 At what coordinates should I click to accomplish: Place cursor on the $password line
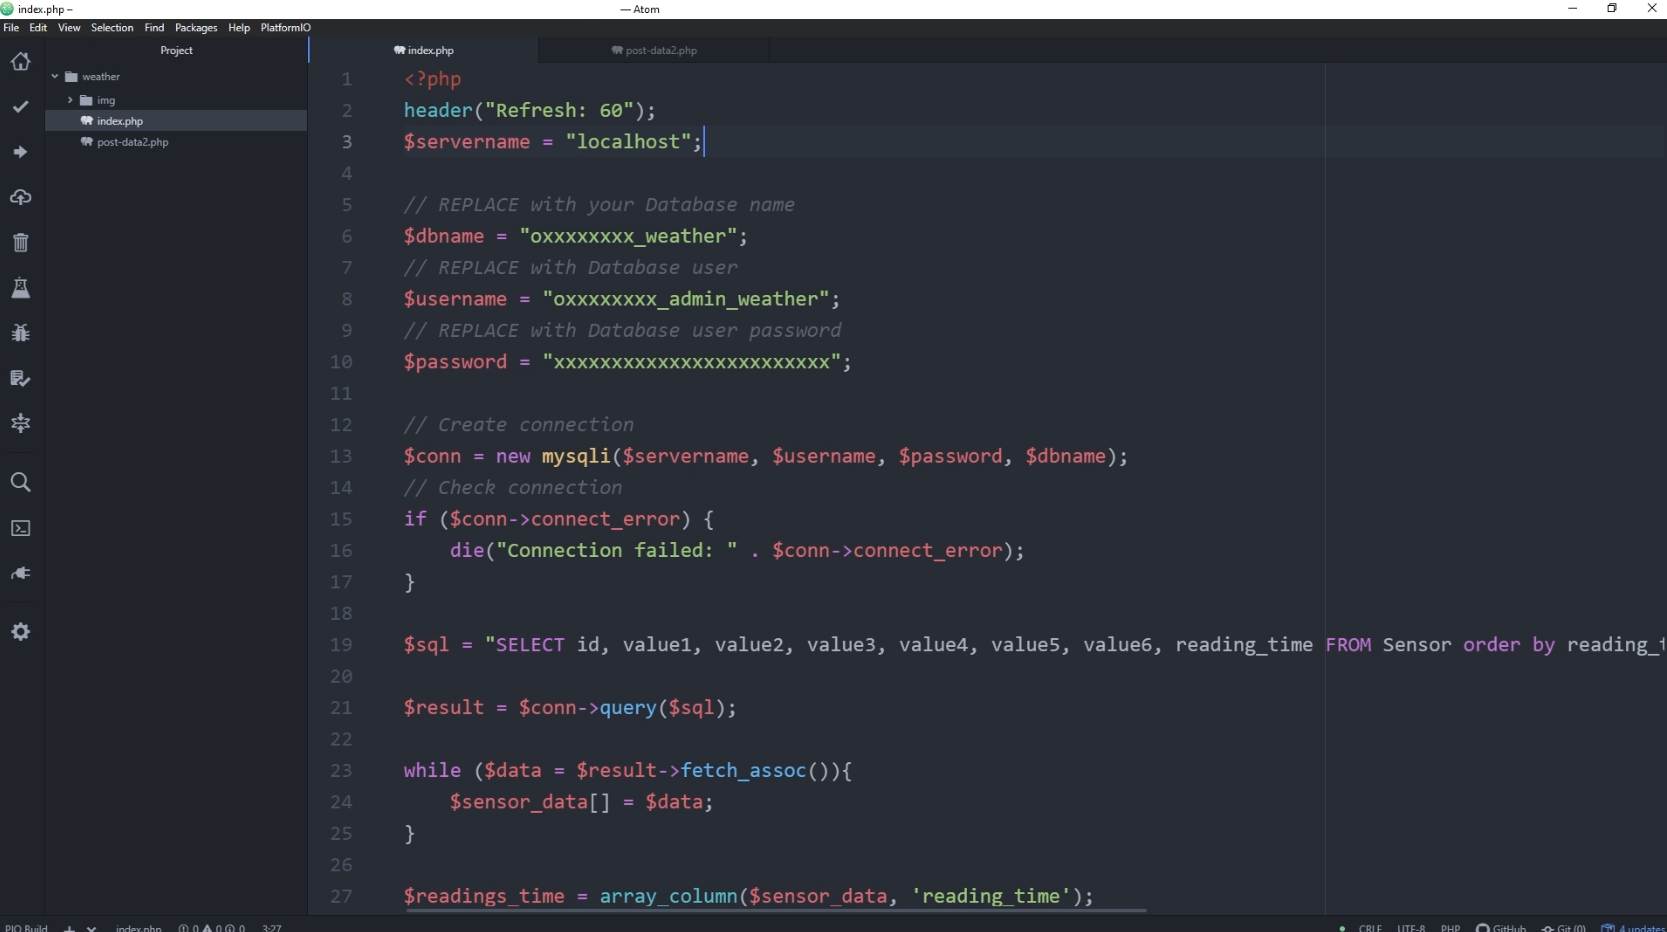(627, 362)
